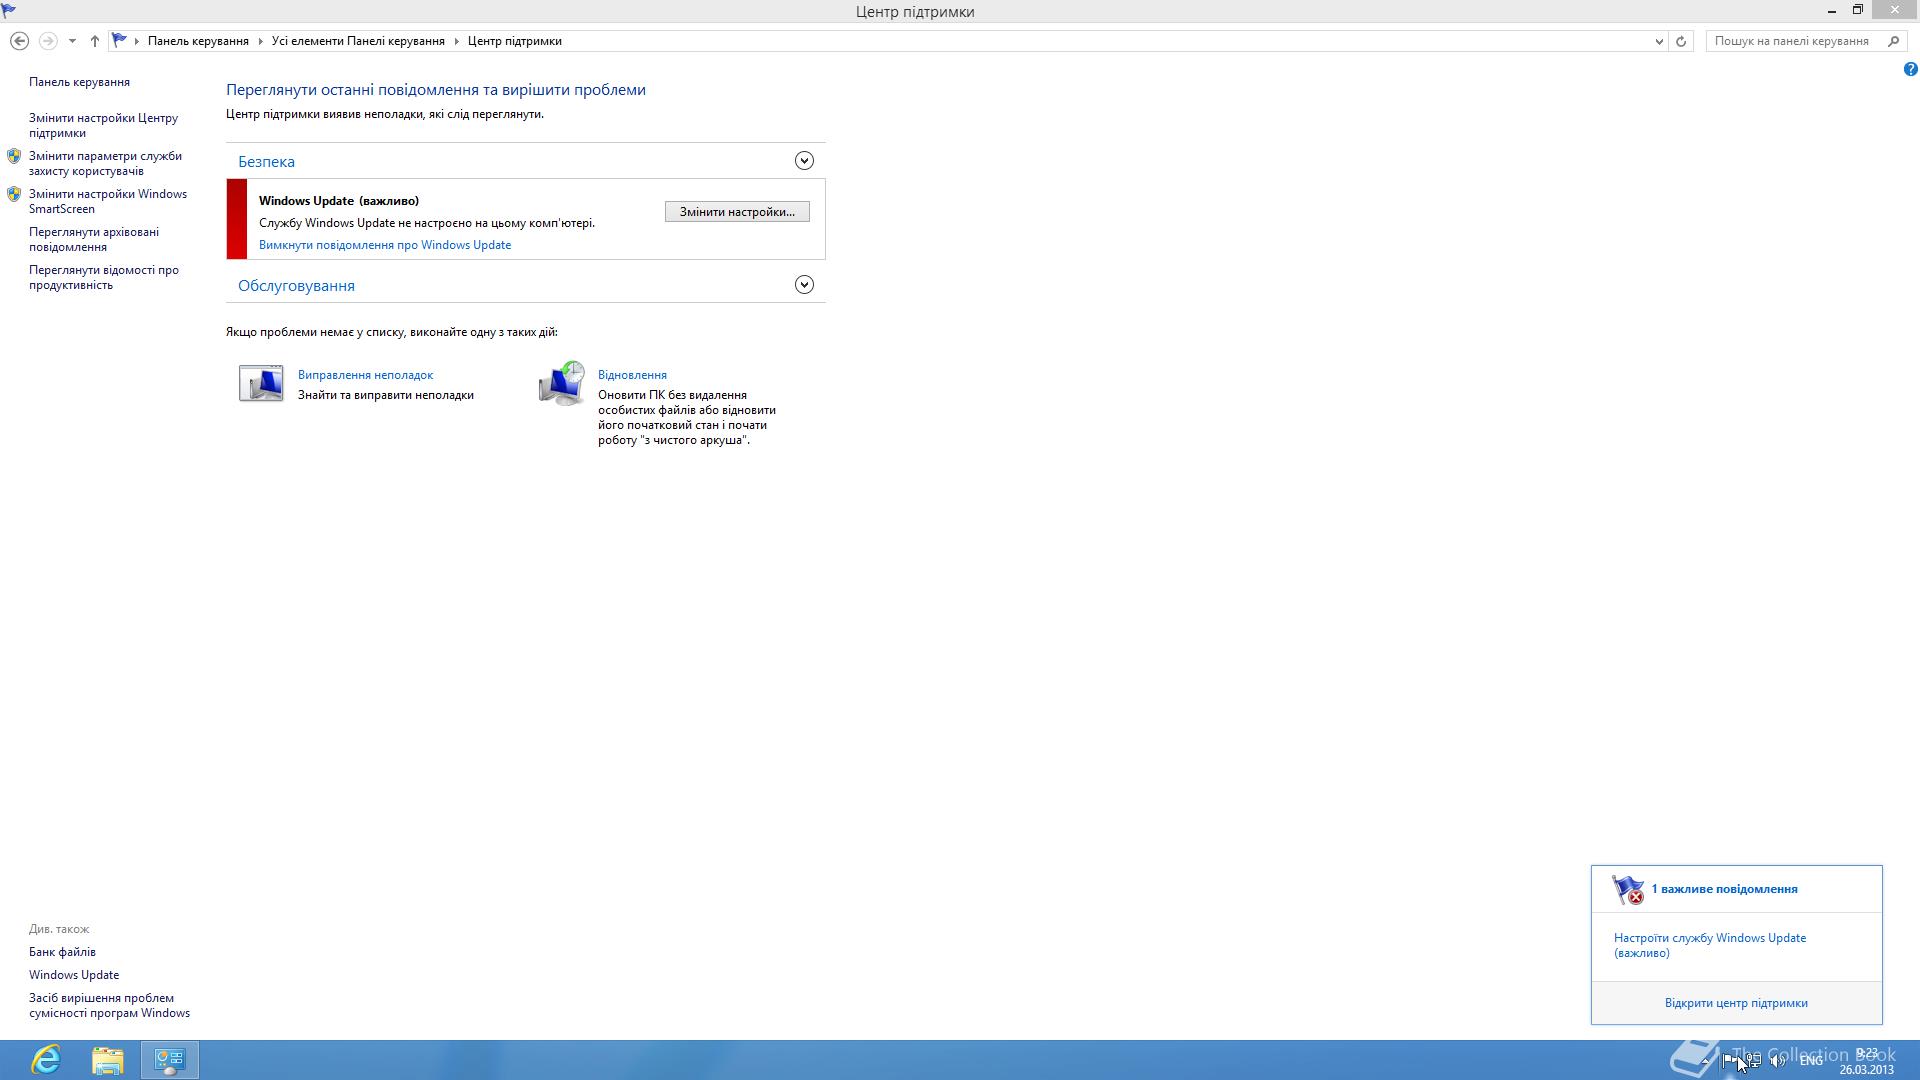Restore down the 'Центр підтримки' window
This screenshot has width=1920, height=1080.
(x=1858, y=10)
